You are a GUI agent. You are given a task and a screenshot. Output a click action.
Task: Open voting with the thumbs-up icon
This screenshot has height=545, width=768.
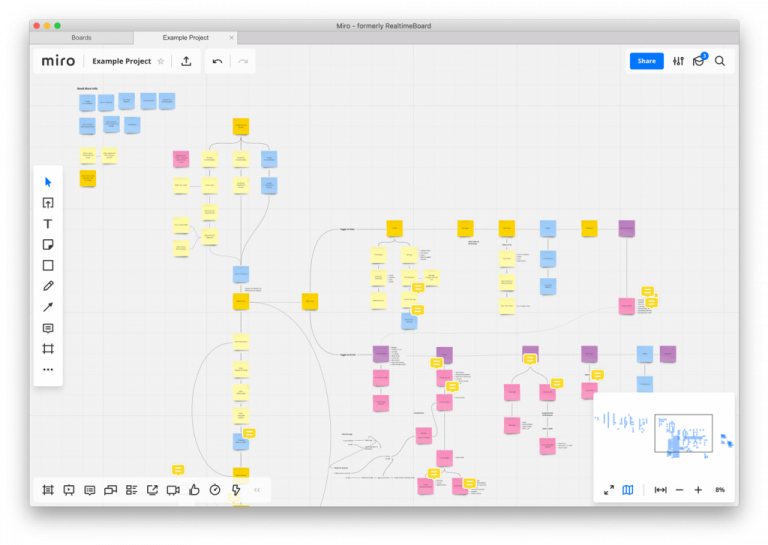[x=194, y=490]
